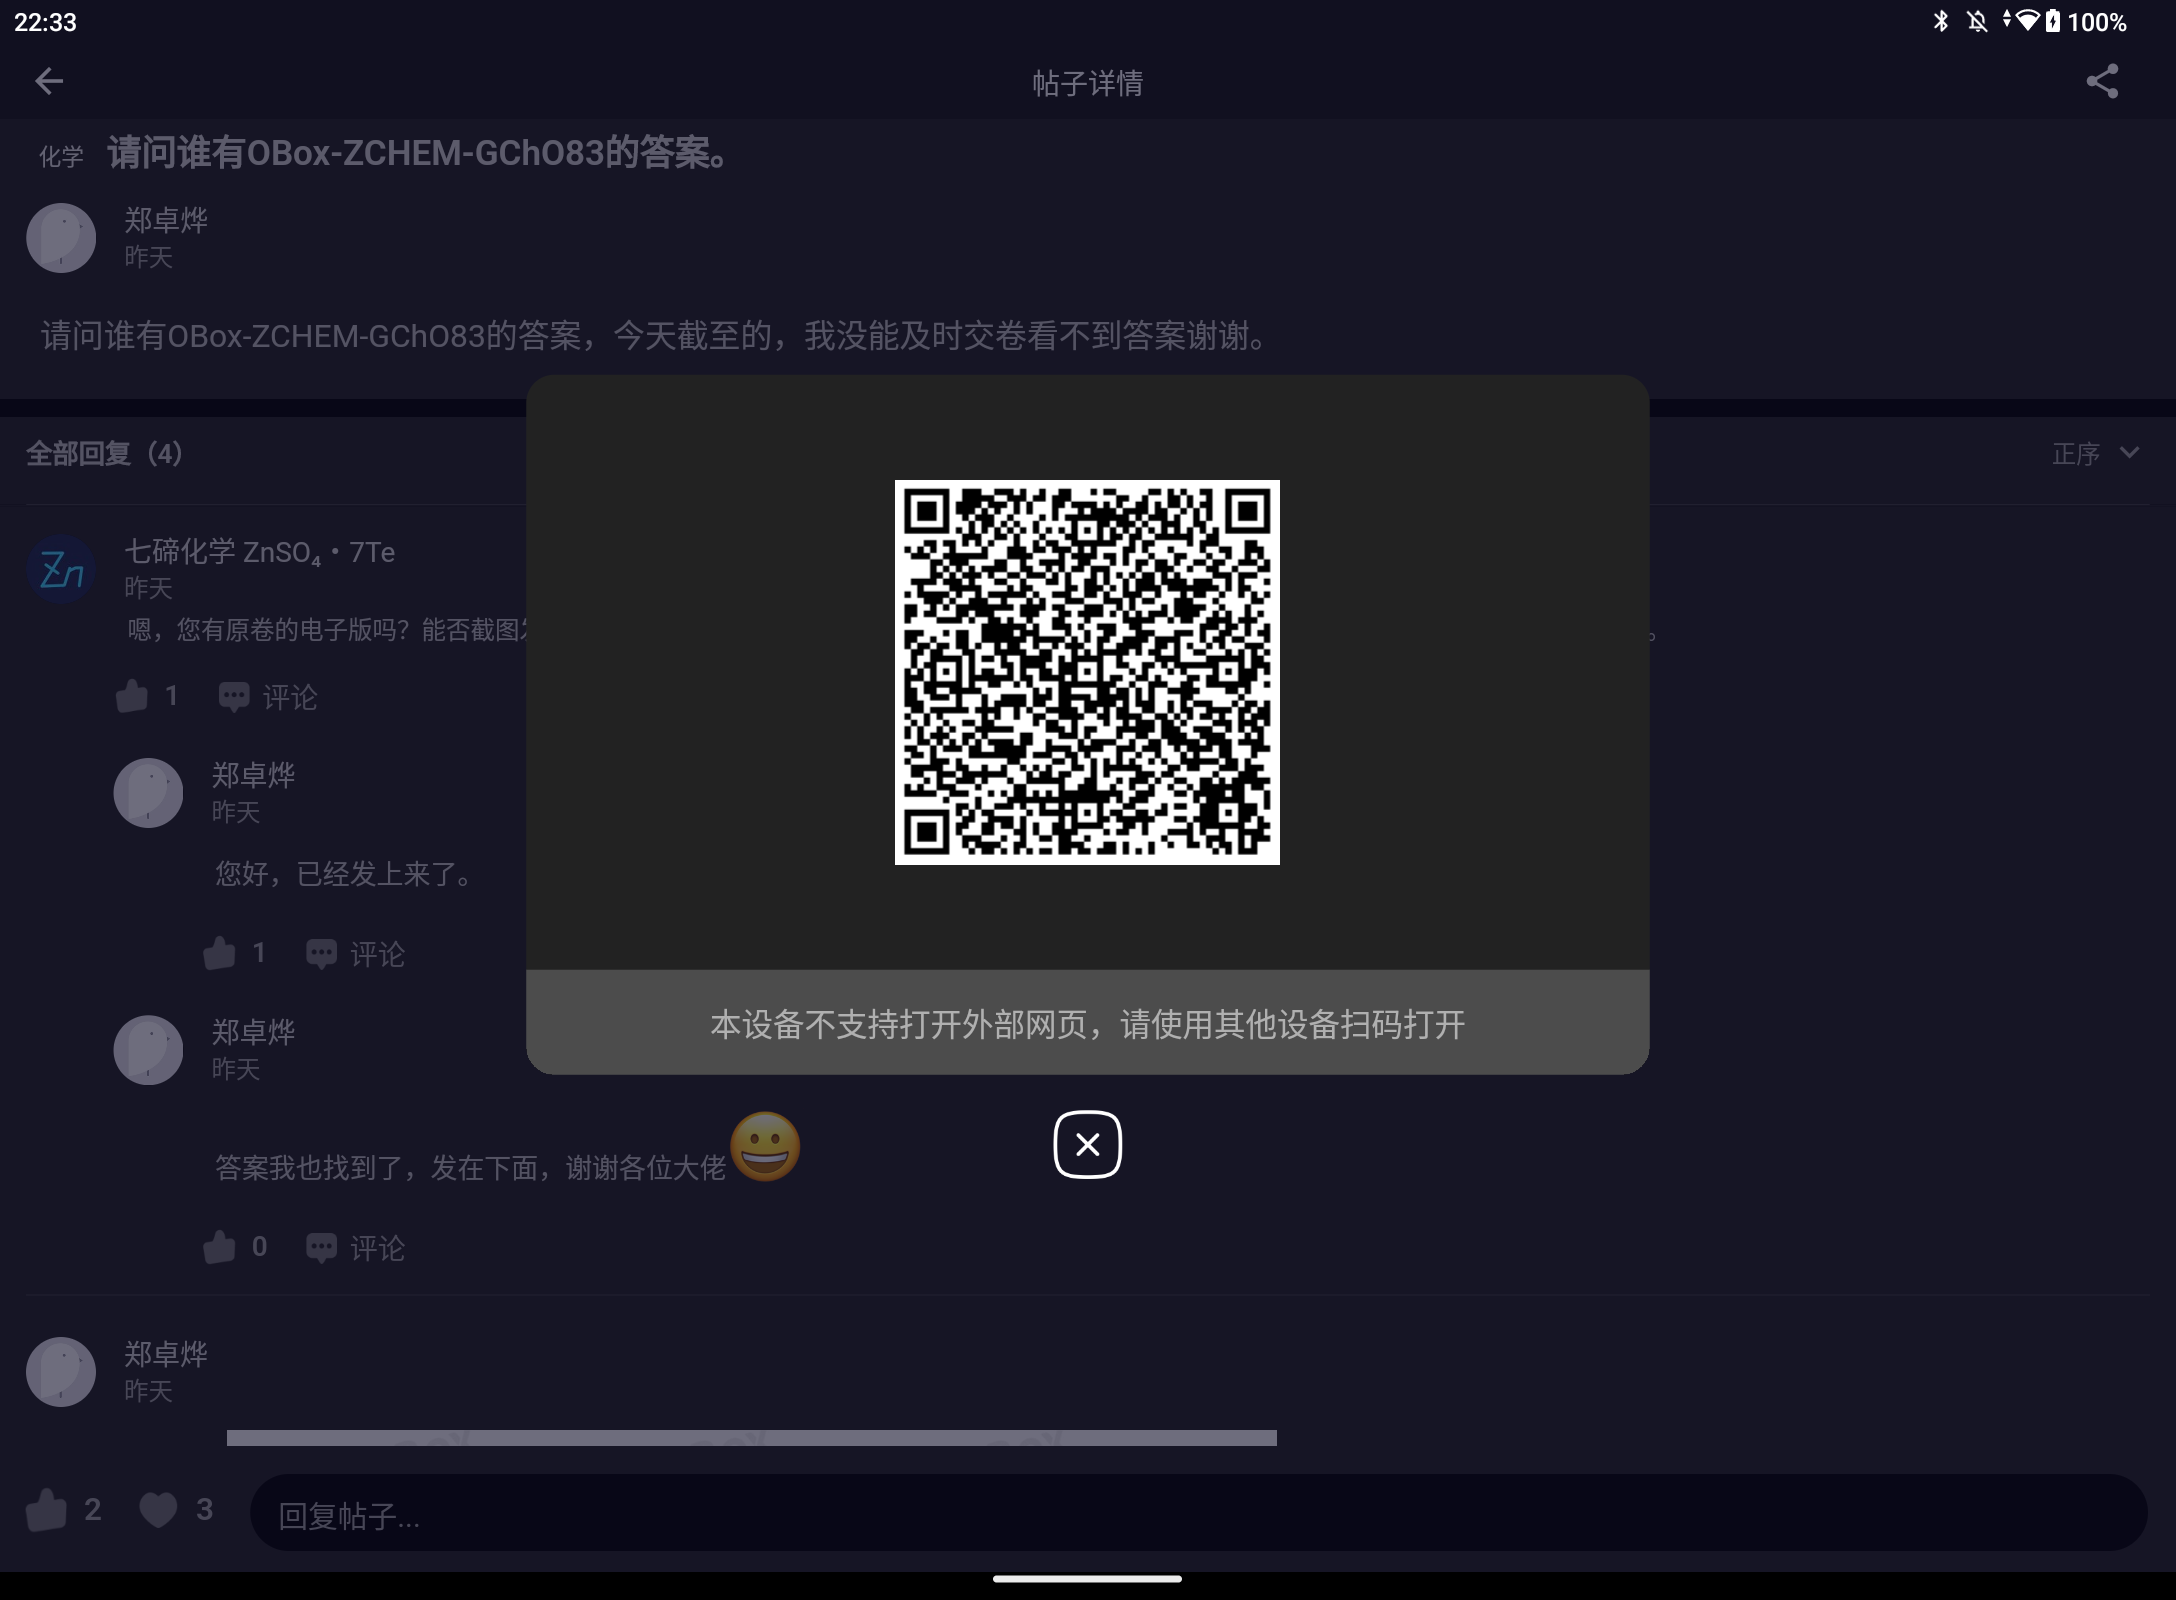This screenshot has height=1600, width=2176.
Task: Open 七碲化学 Zn avatar
Action: [x=61, y=569]
